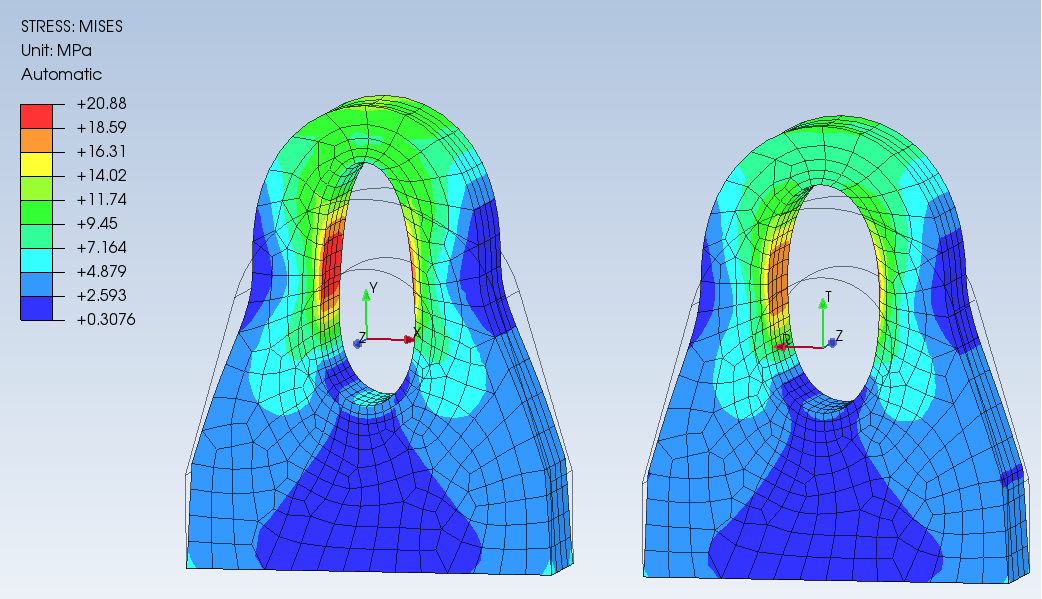1042x599 pixels.
Task: Click the "Unit: MPa" label
Action: pyautogui.click(x=56, y=51)
